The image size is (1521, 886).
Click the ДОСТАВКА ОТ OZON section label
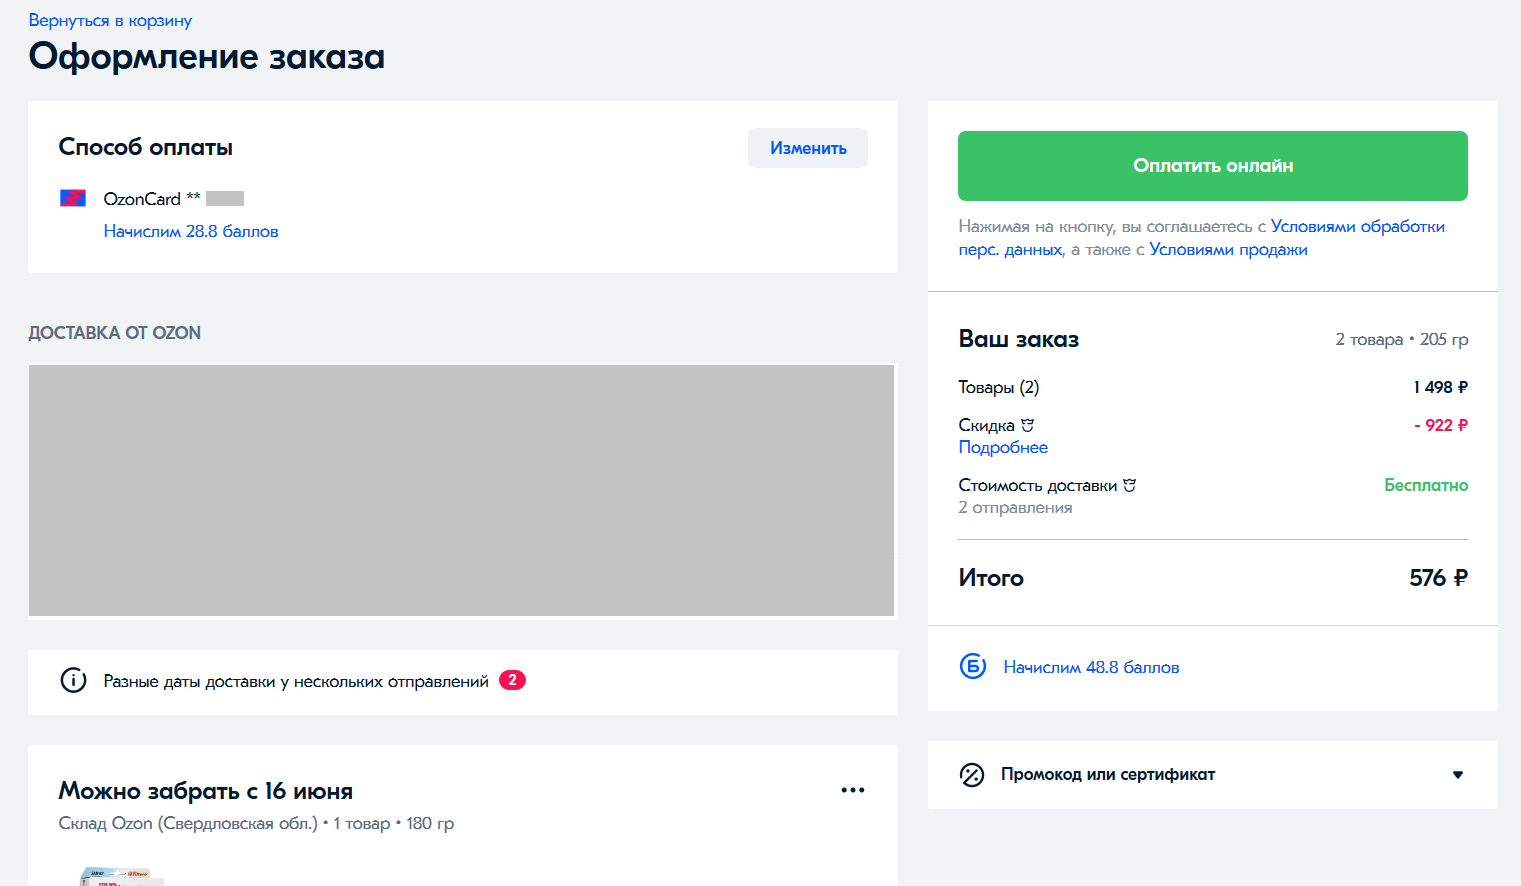115,333
